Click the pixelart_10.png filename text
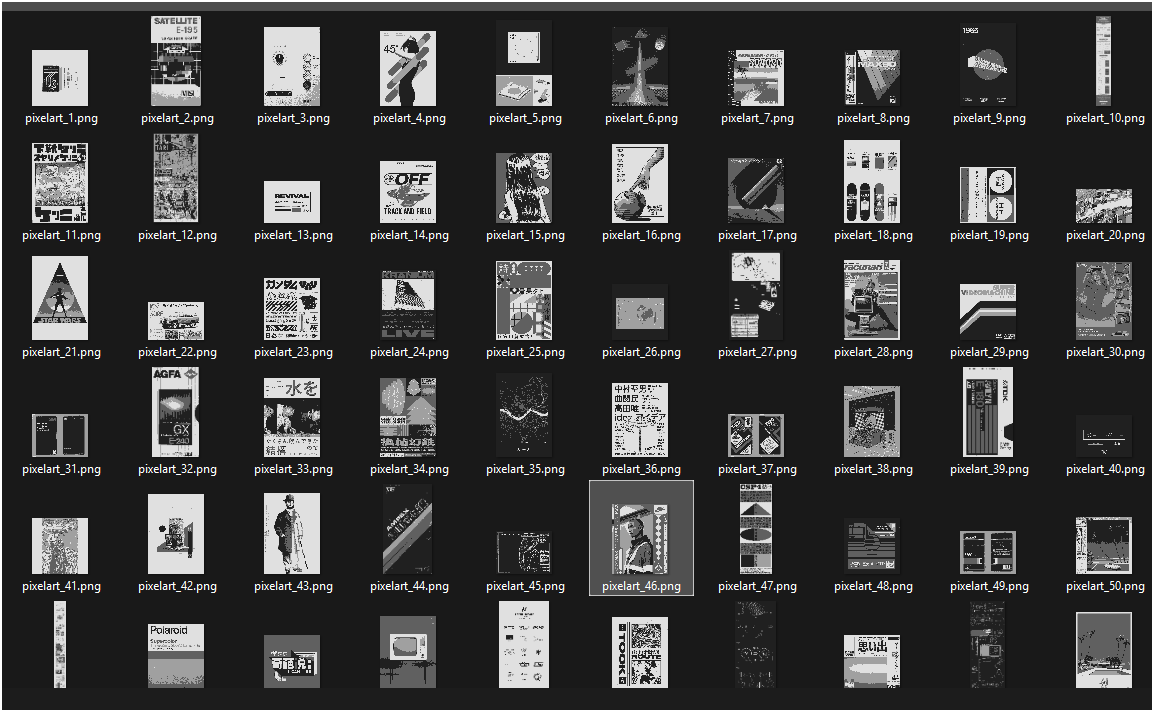Viewport: 1154px width, 712px height. [x=1105, y=118]
